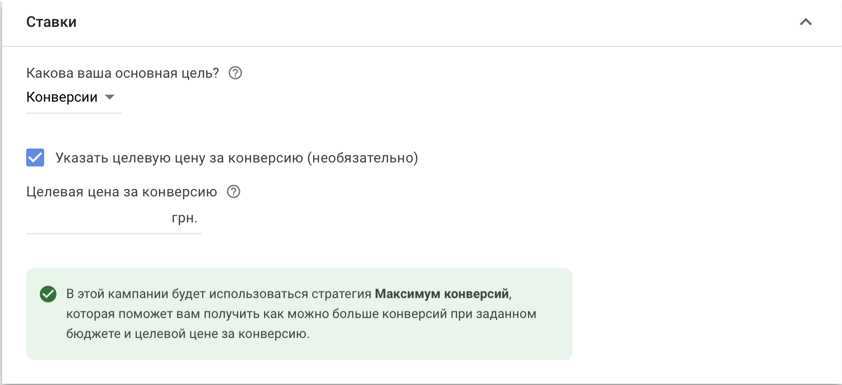Collapse the Ставки section using the chevron

point(805,23)
